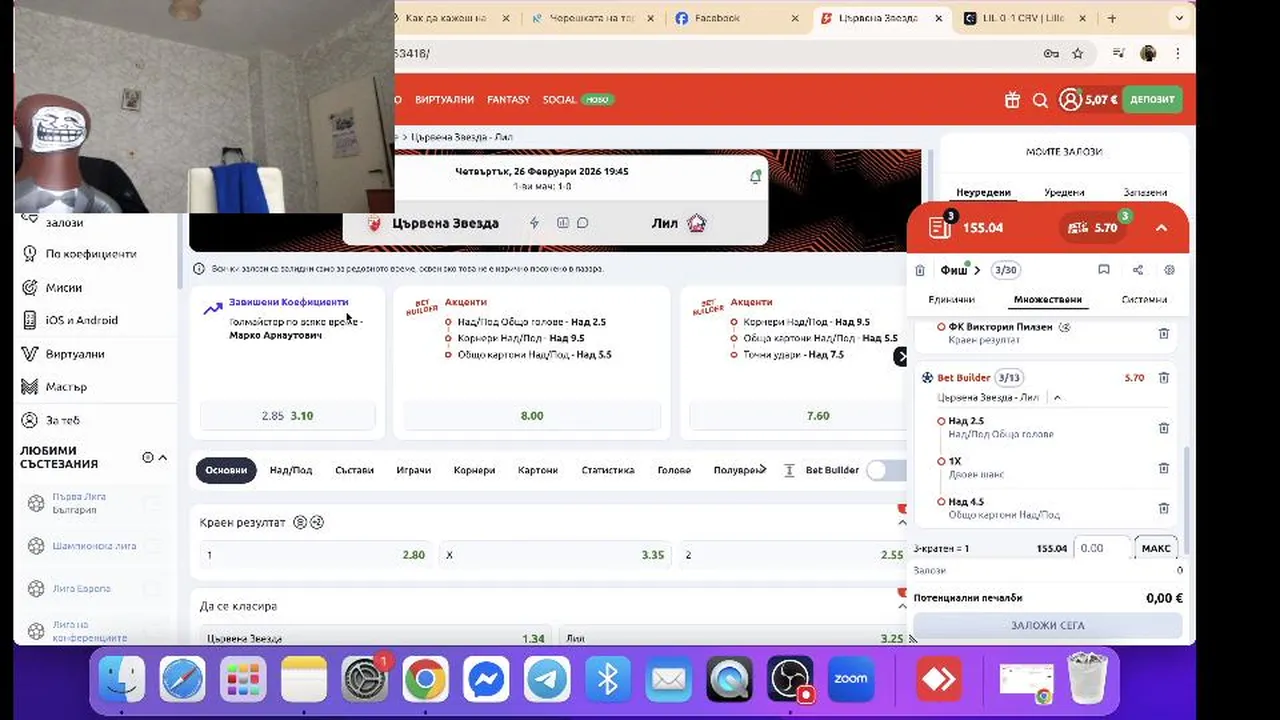The width and height of the screenshot is (1280, 720).
Task: Switch to the Картони tab
Action: coord(538,470)
